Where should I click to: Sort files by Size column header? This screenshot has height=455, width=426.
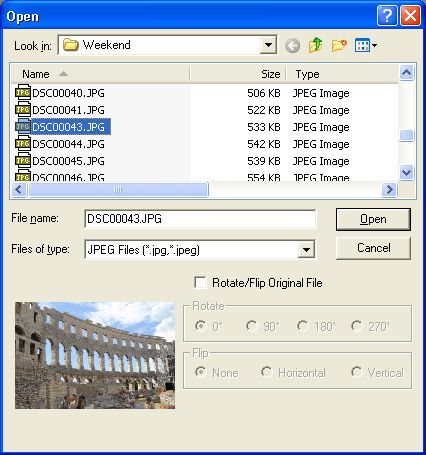coord(238,74)
